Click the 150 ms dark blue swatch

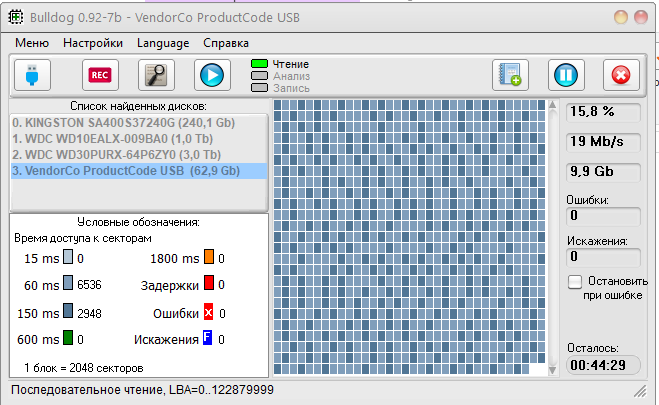pyautogui.click(x=68, y=311)
